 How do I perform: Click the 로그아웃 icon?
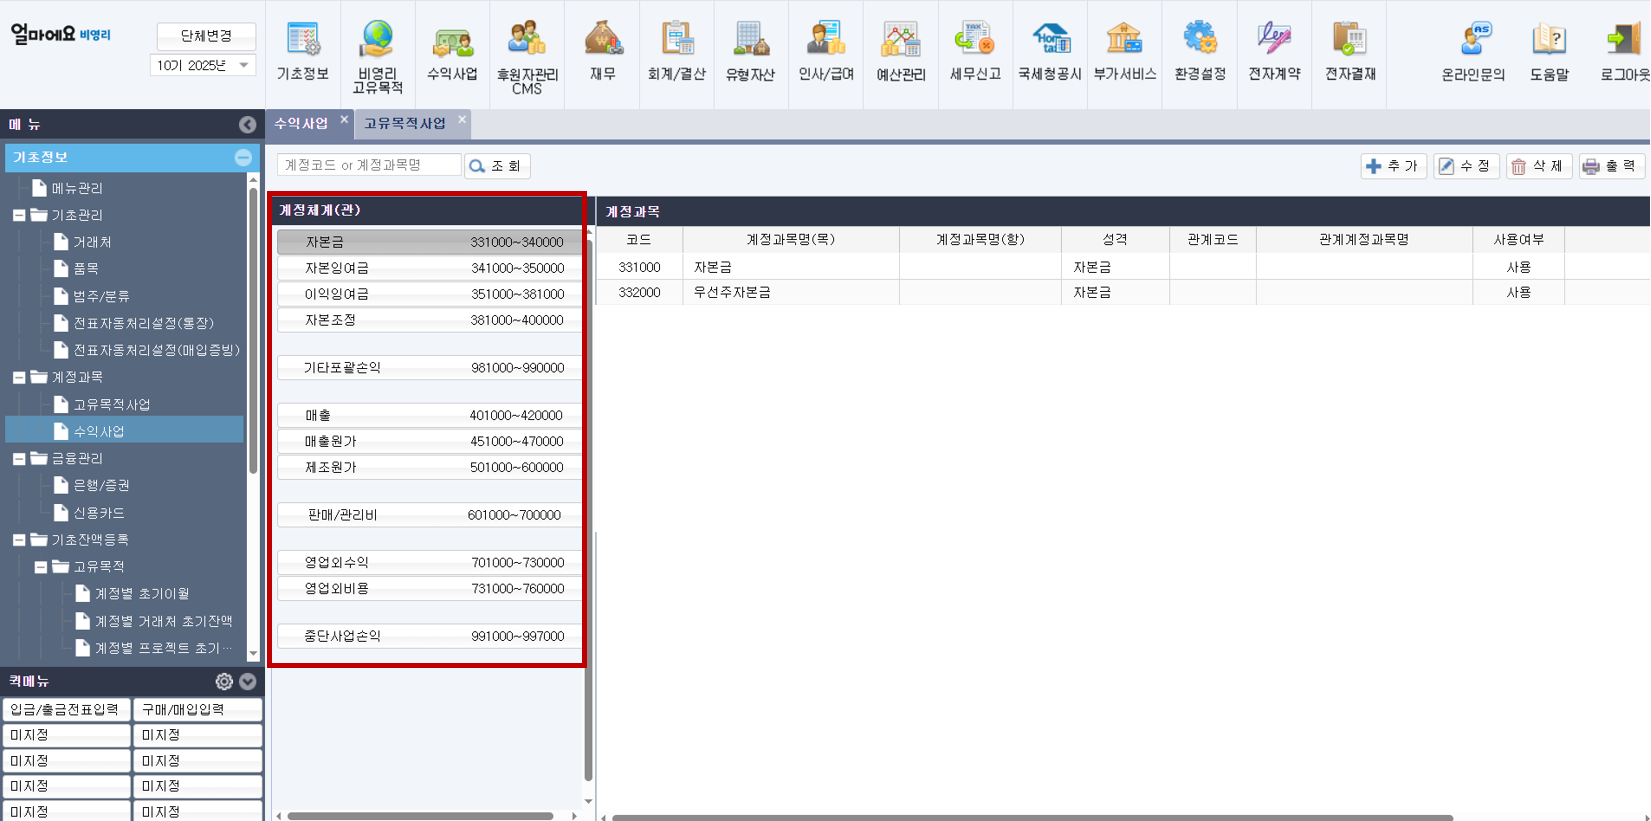pyautogui.click(x=1625, y=52)
